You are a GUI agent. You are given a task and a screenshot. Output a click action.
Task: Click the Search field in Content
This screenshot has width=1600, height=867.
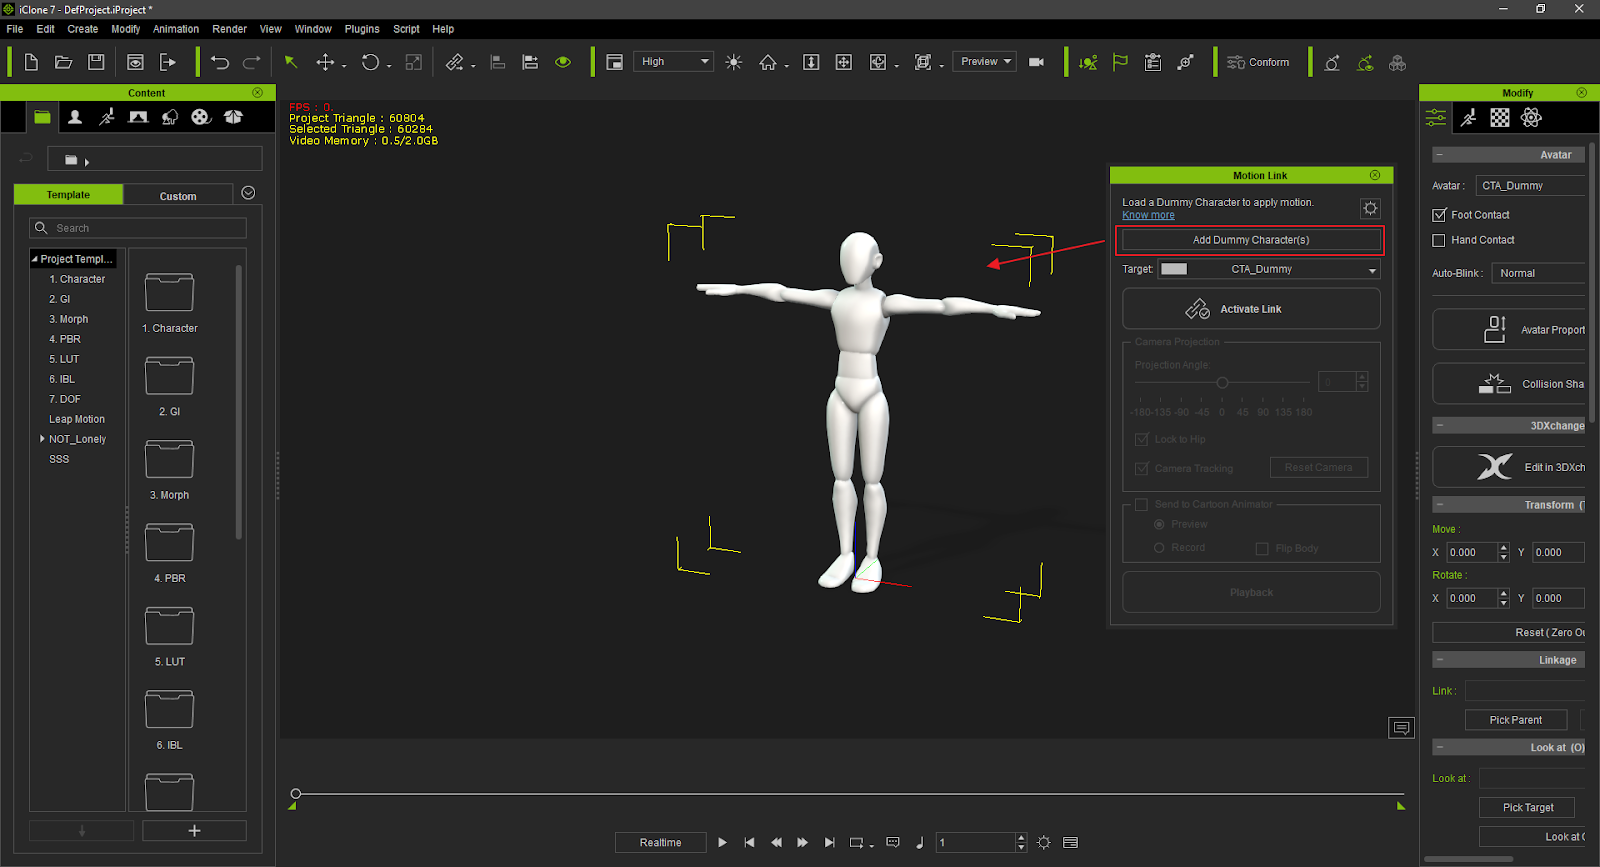pos(138,228)
